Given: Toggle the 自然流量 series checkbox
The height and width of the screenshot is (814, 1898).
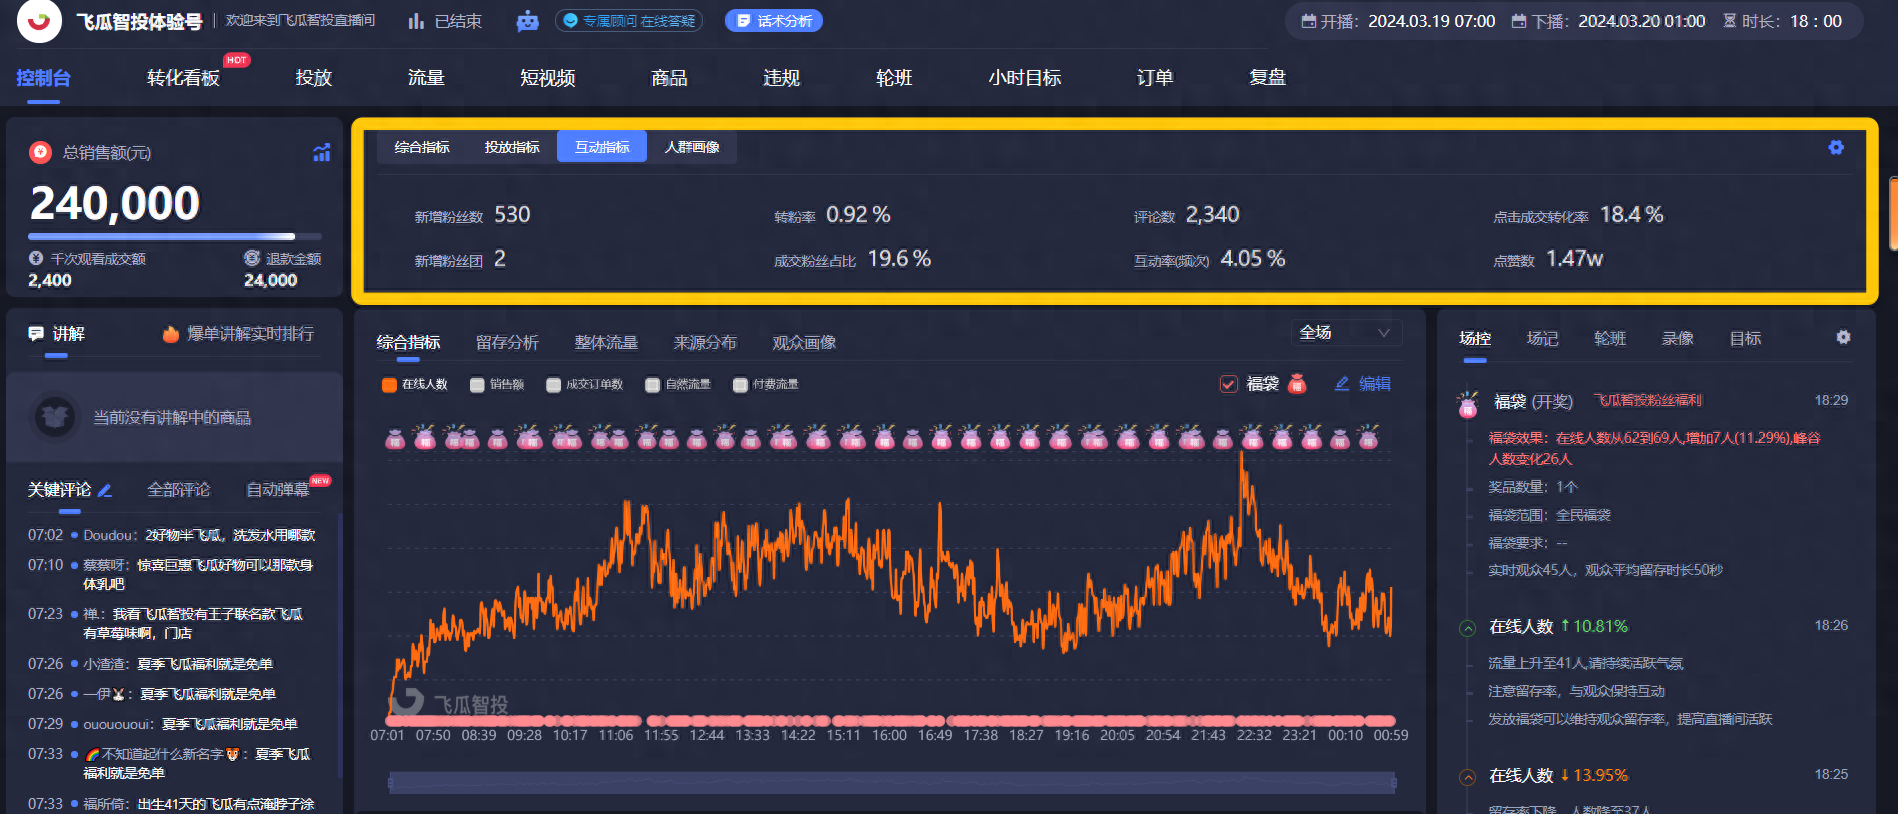Looking at the screenshot, I should 652,385.
